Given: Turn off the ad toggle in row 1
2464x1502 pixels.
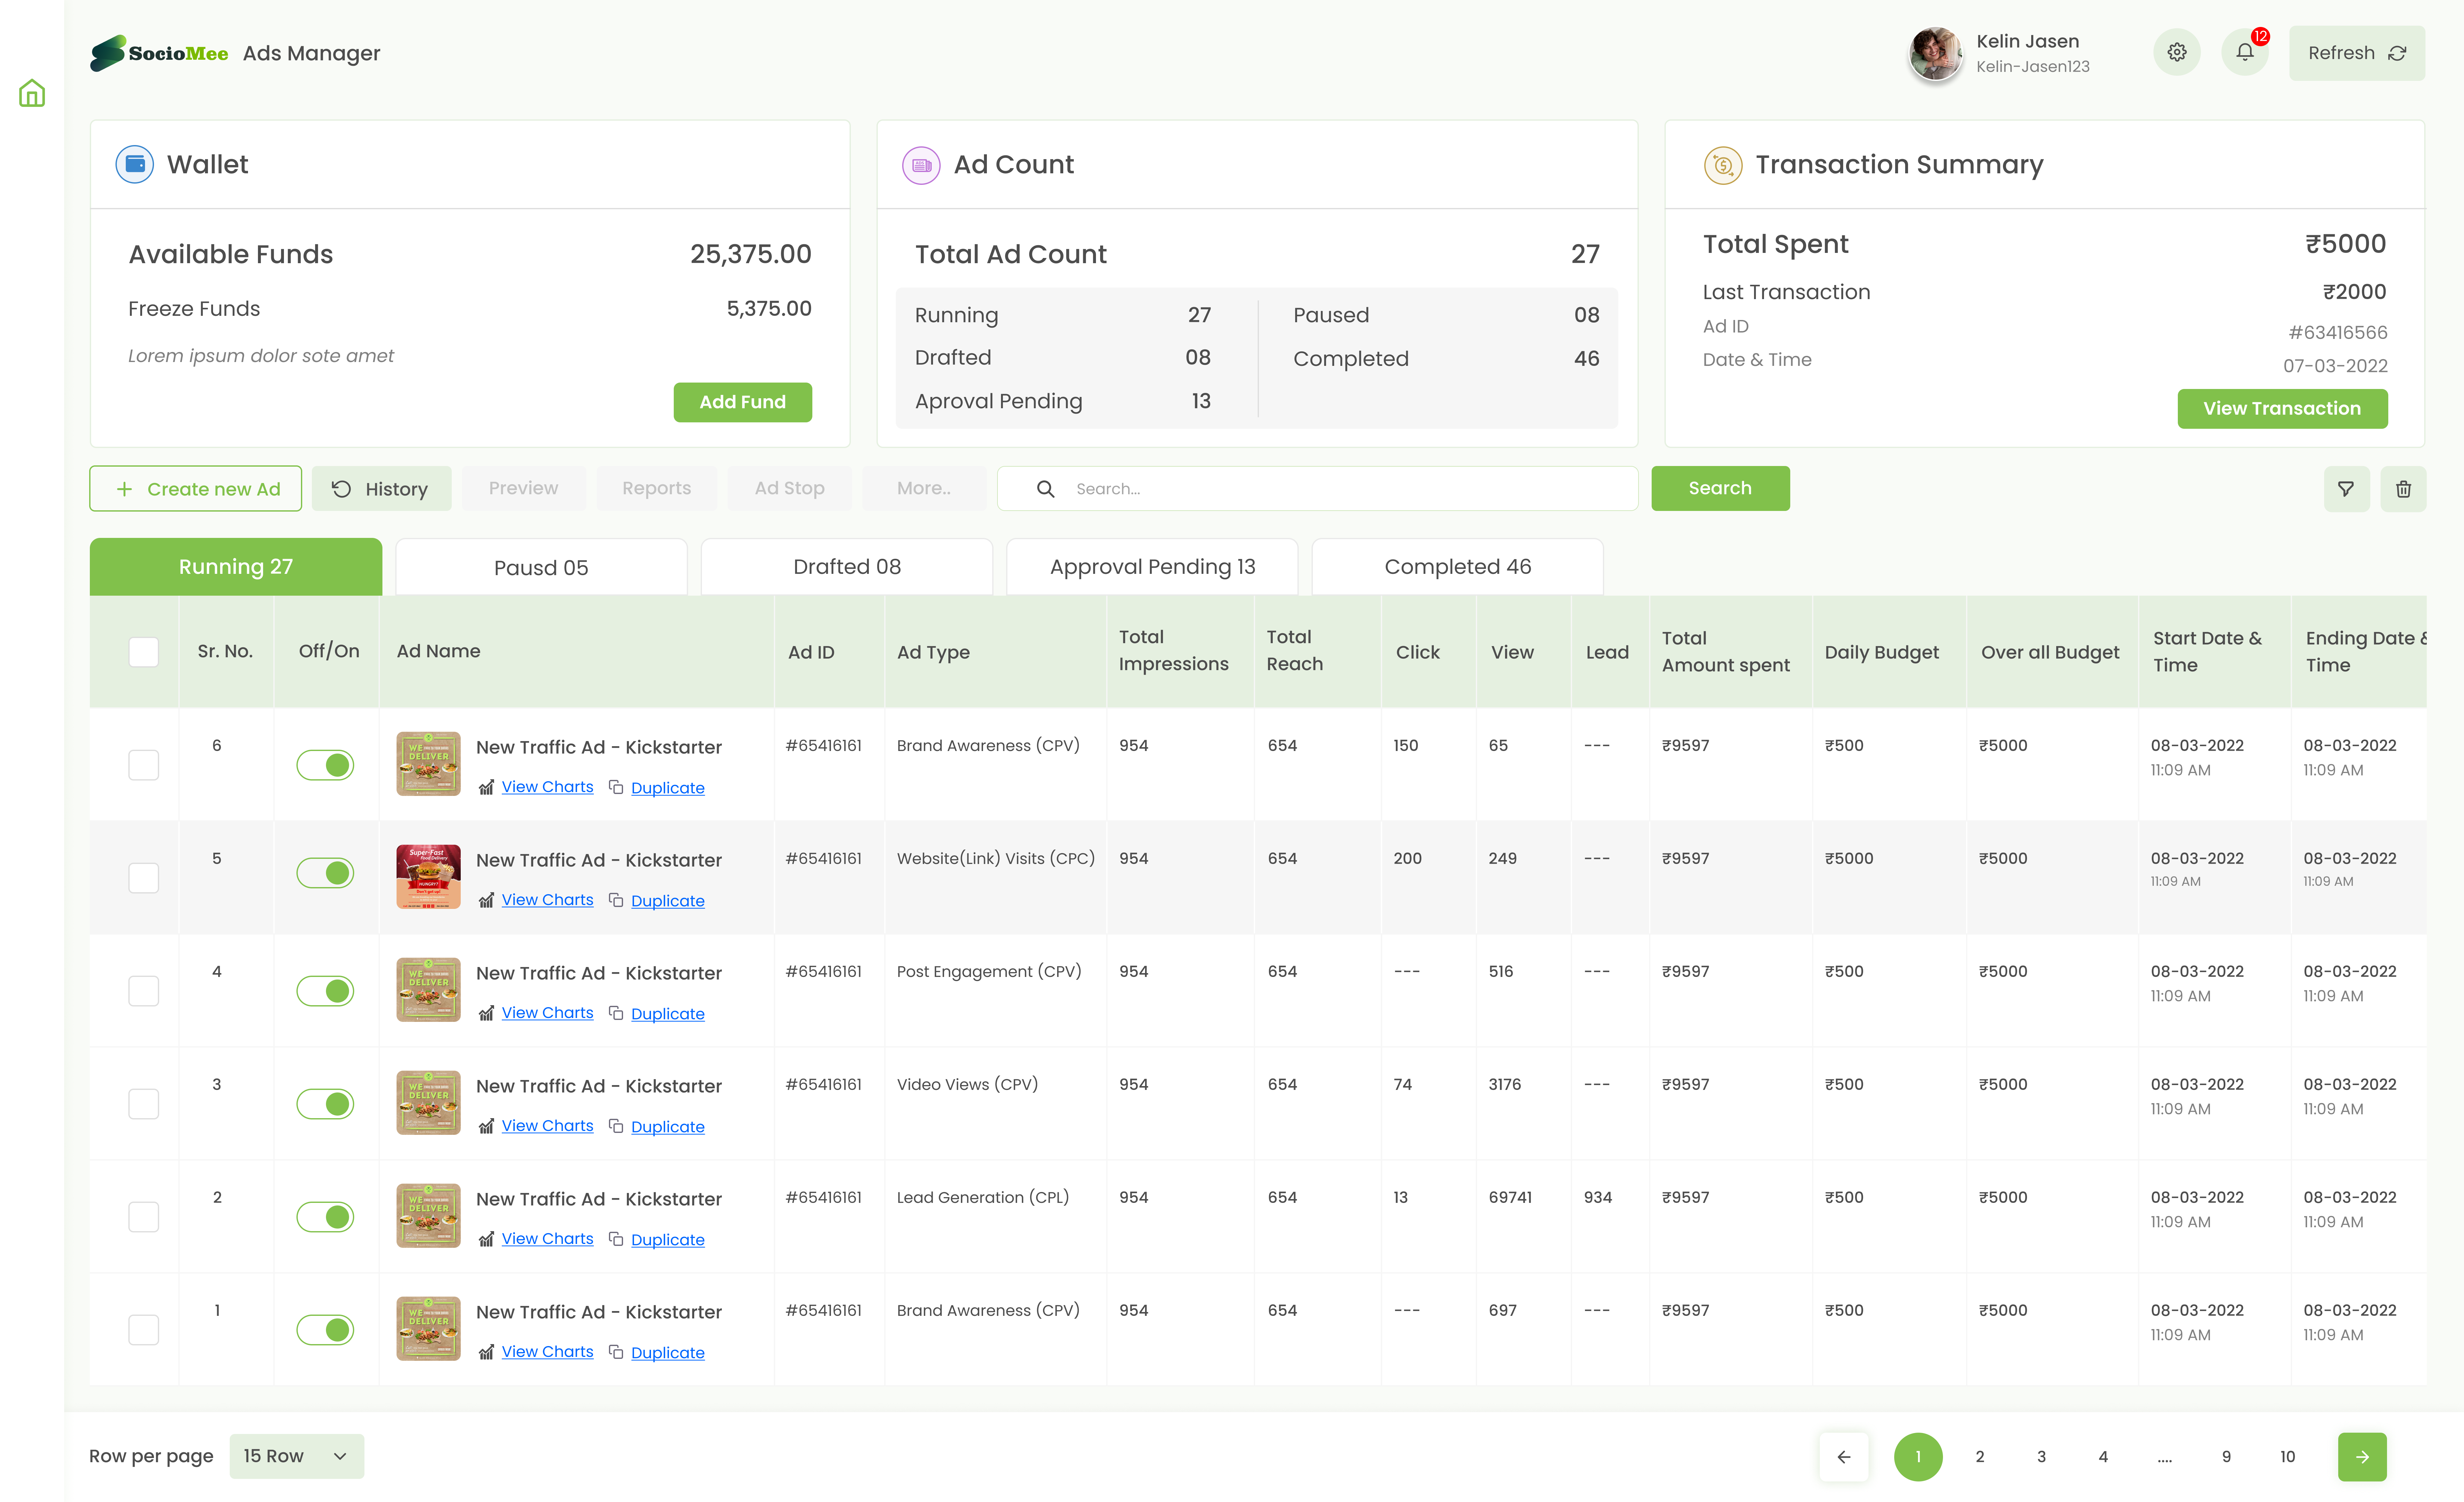Looking at the screenshot, I should [x=325, y=1330].
